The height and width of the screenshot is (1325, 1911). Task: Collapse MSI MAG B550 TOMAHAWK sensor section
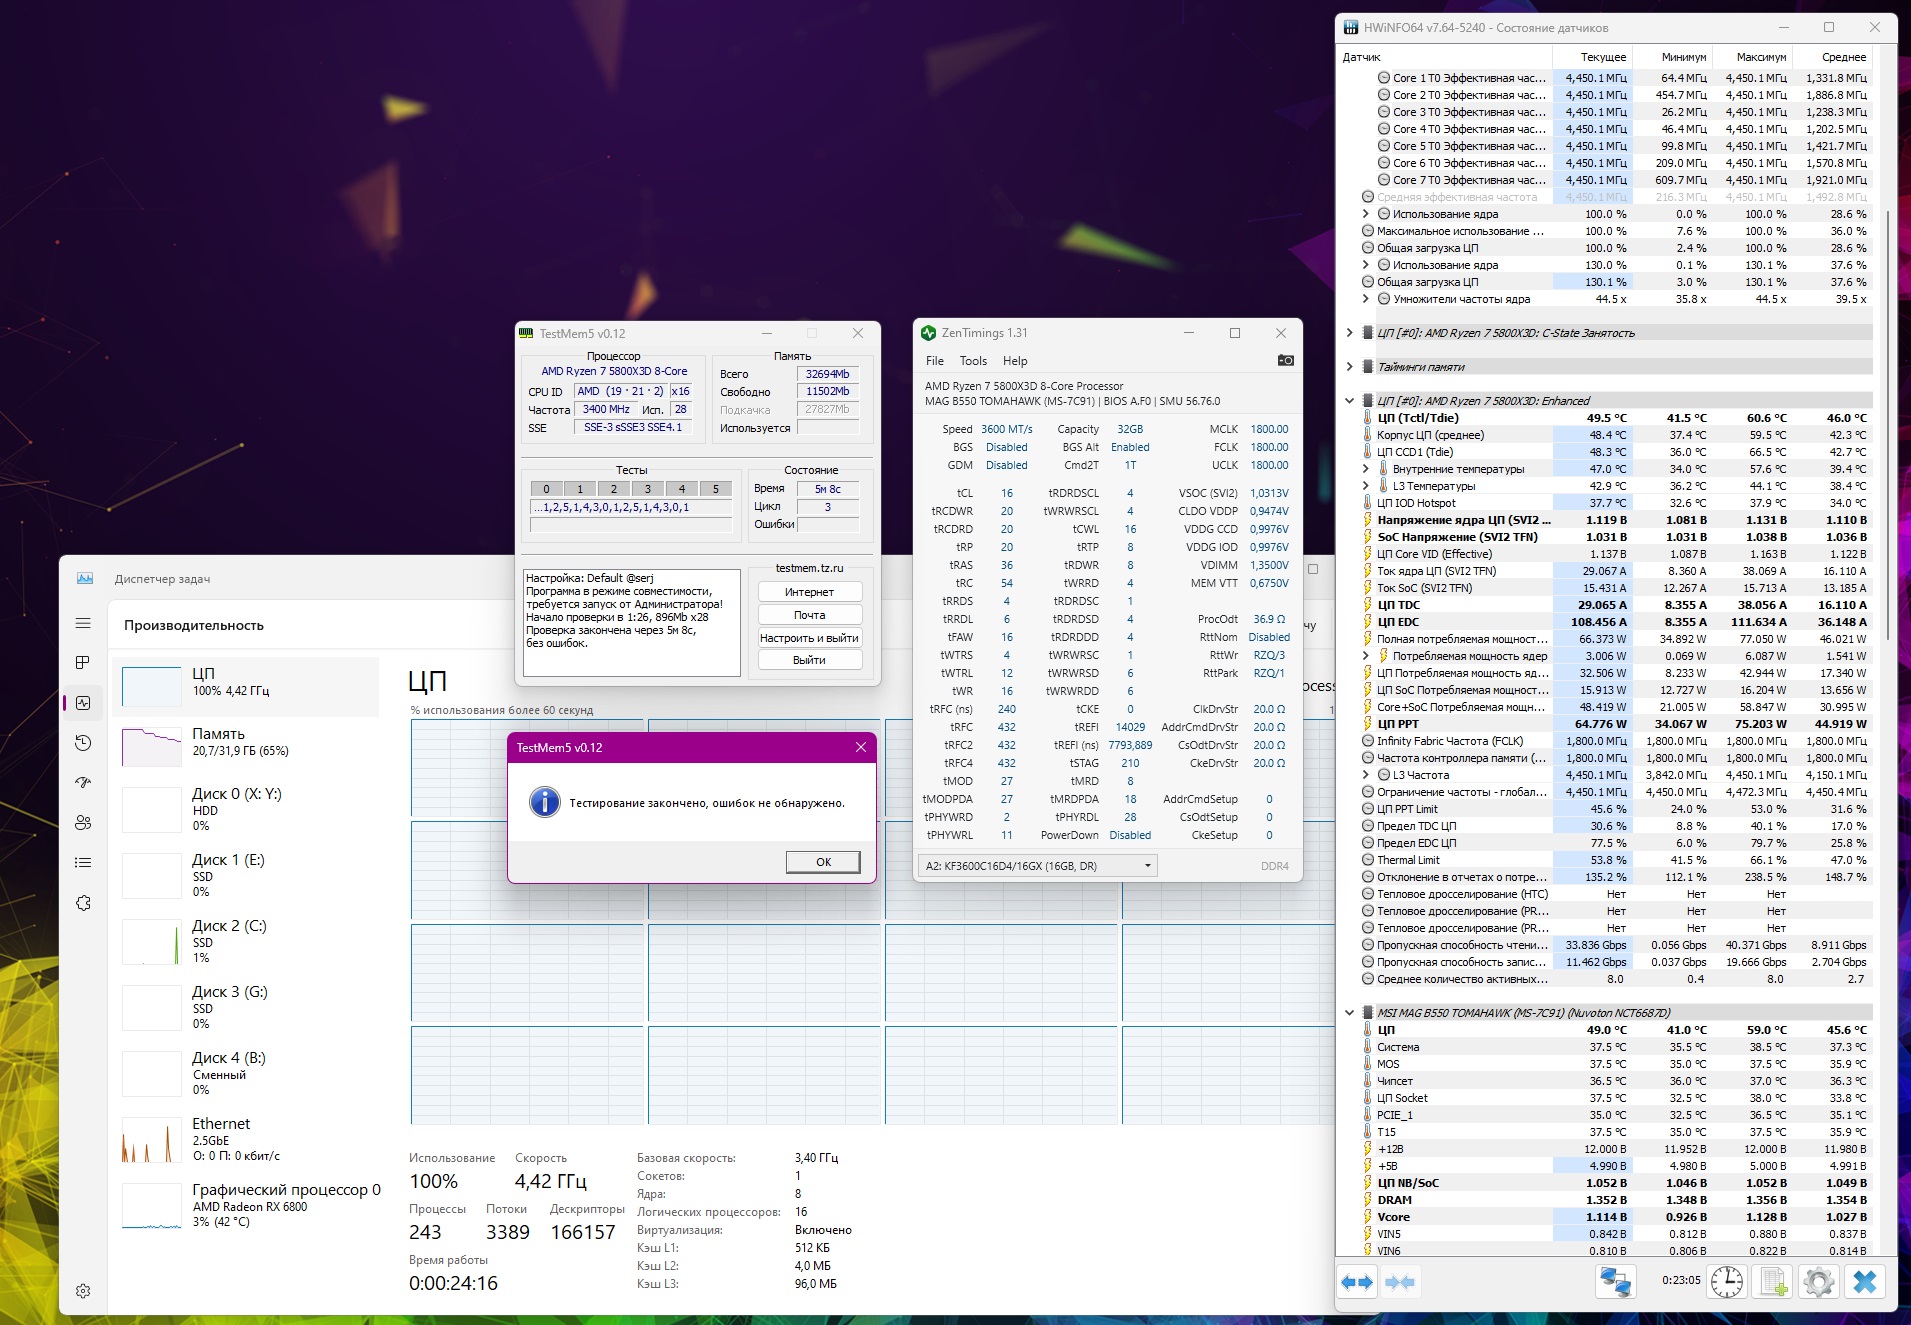click(x=1349, y=1013)
